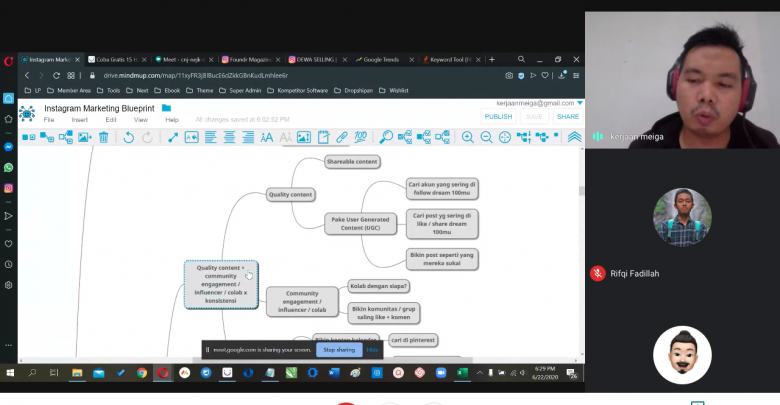Image resolution: width=780 pixels, height=405 pixels.
Task: Insert parent node toolbar icon
Action: 66,137
